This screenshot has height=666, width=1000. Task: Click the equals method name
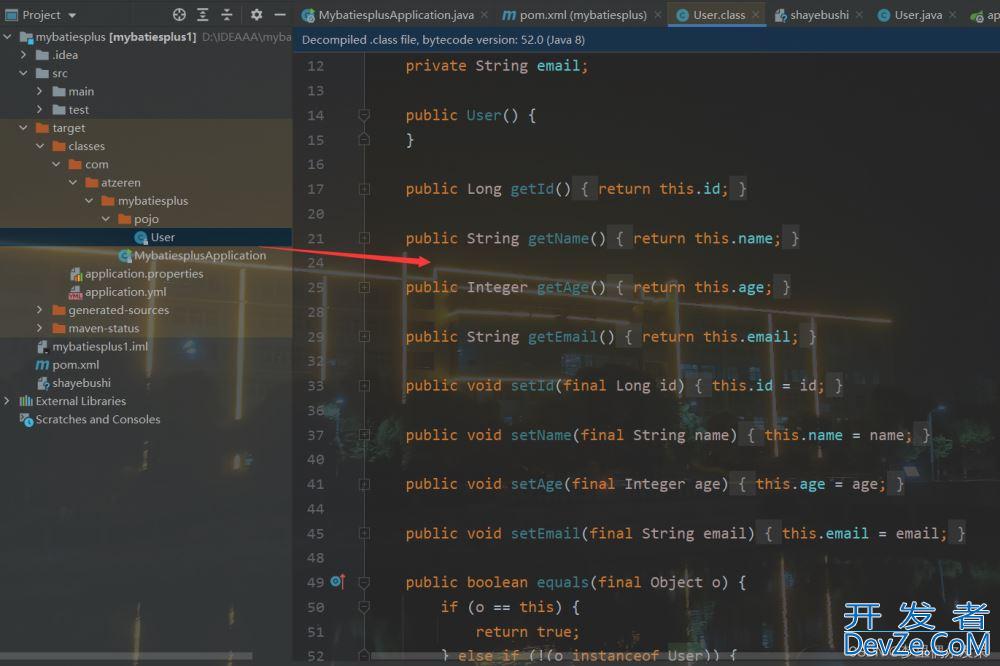[x=562, y=582]
